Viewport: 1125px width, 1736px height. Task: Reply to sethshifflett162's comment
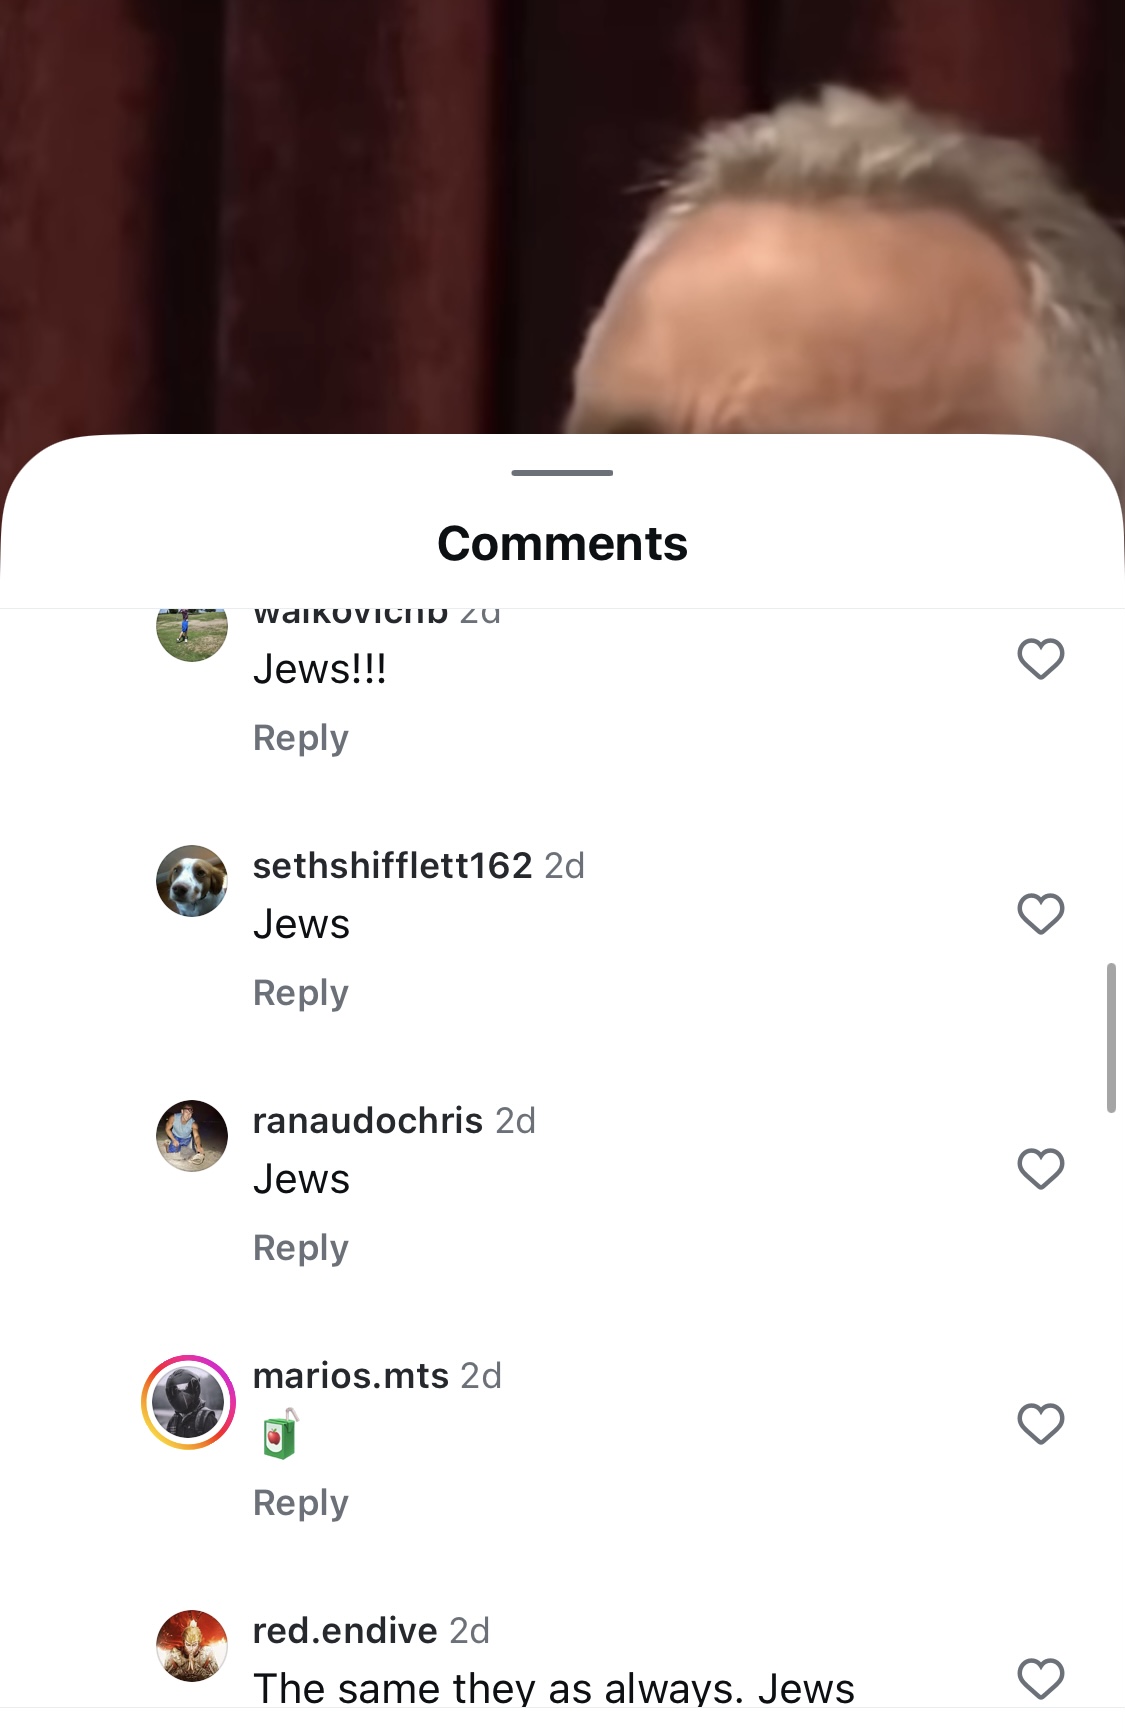coord(301,993)
